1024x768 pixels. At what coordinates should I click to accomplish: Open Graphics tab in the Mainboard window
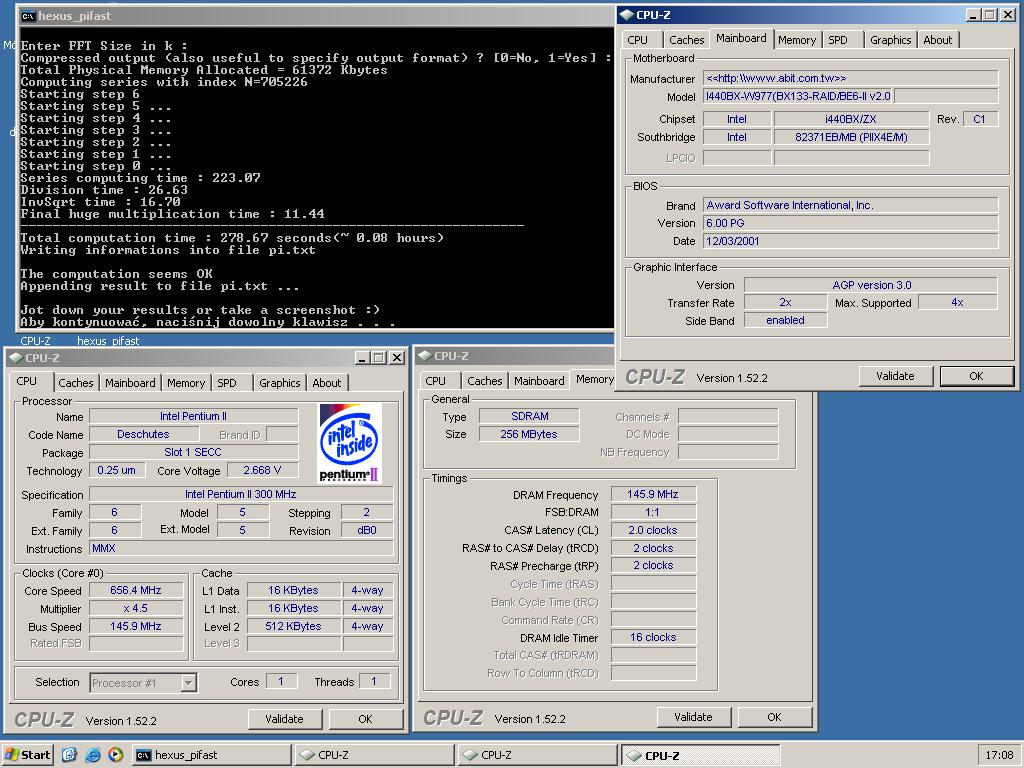[890, 40]
